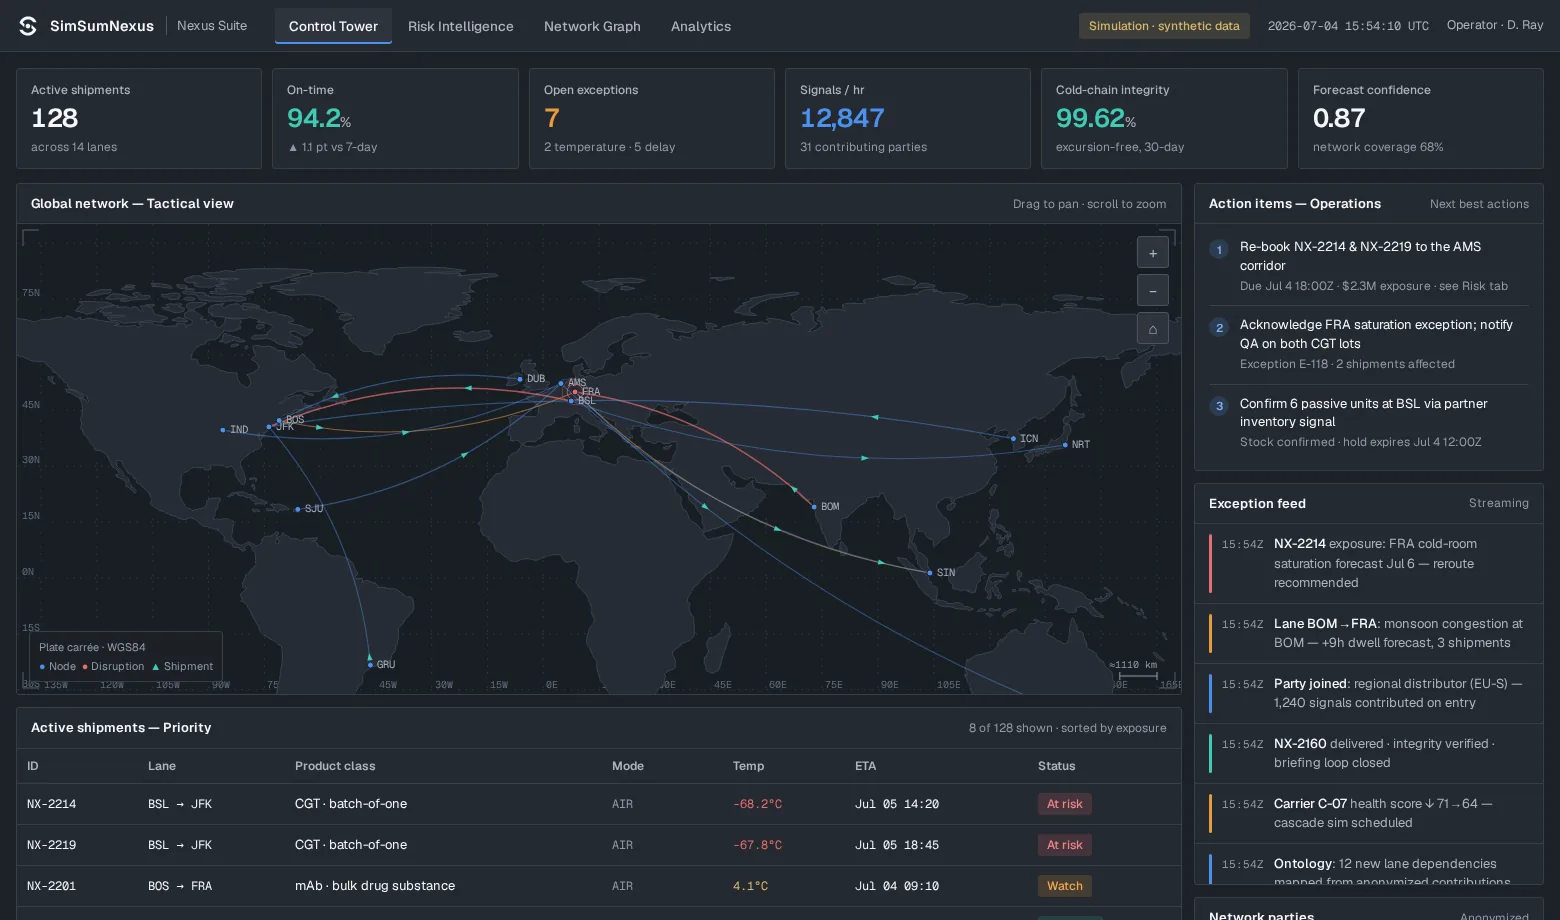Select the NX-2219 shipment row
1560x920 pixels.
coord(599,845)
